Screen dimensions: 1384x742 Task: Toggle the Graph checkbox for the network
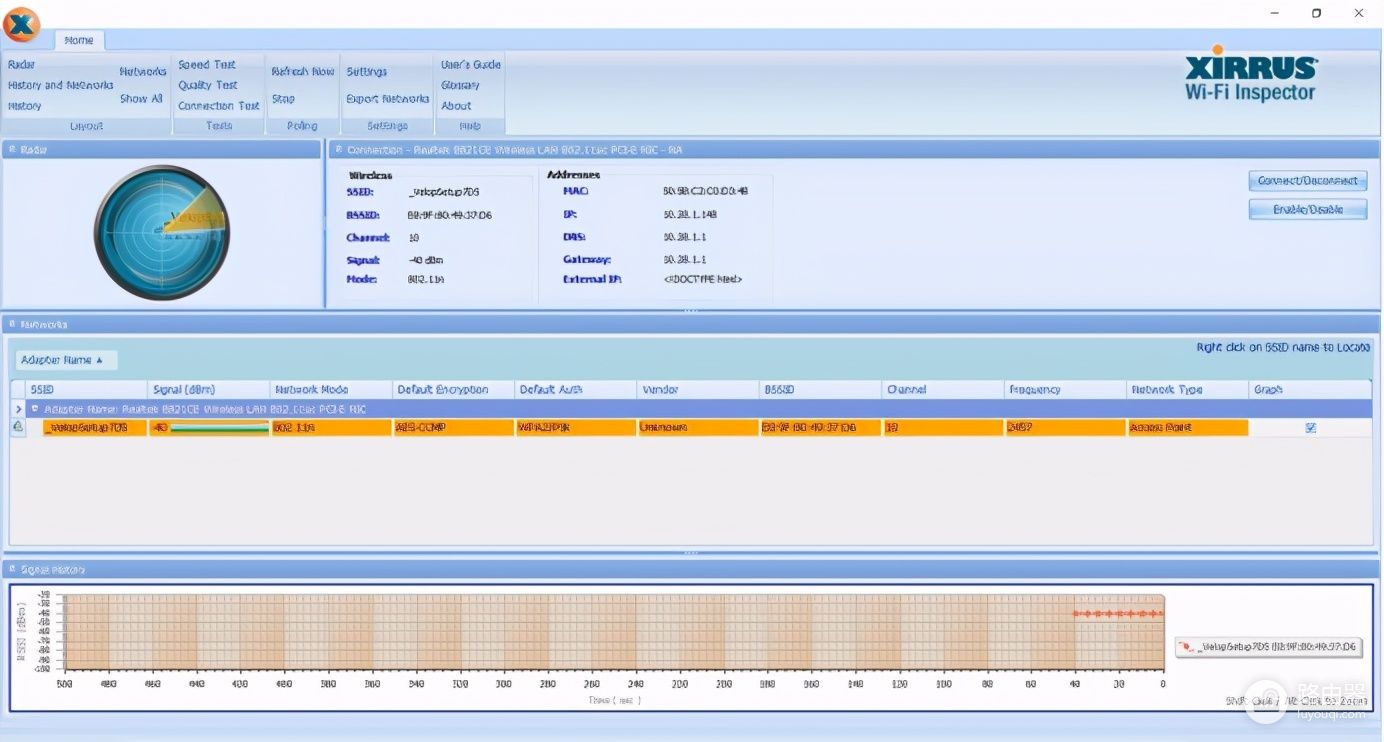tap(1310, 428)
